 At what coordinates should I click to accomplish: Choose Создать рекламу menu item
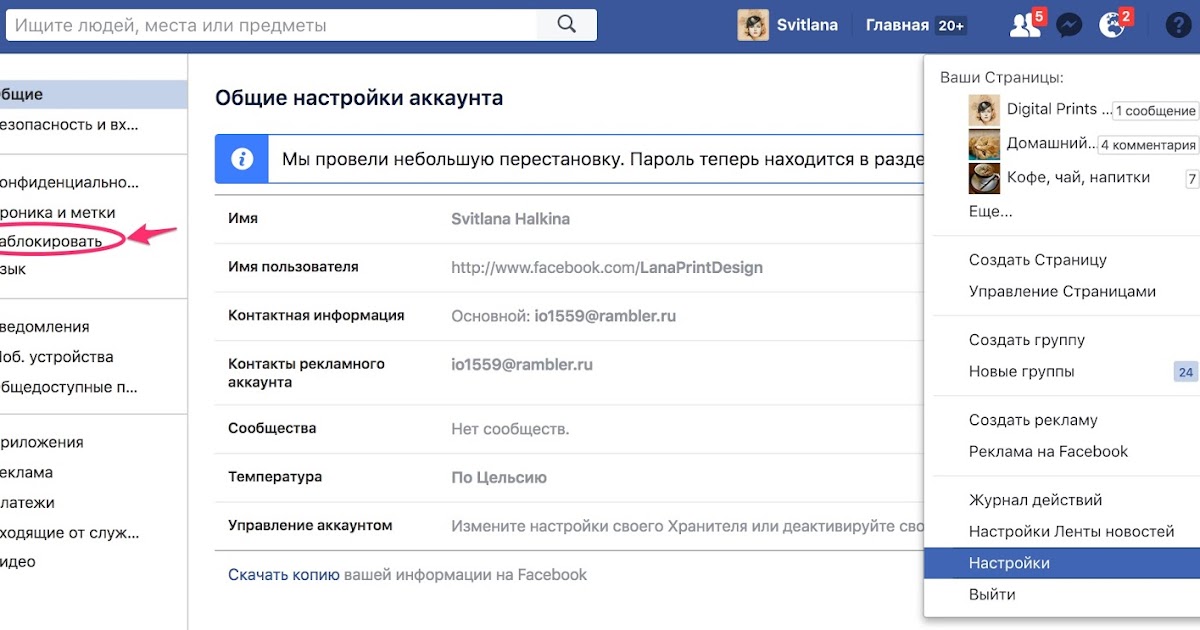(1033, 420)
